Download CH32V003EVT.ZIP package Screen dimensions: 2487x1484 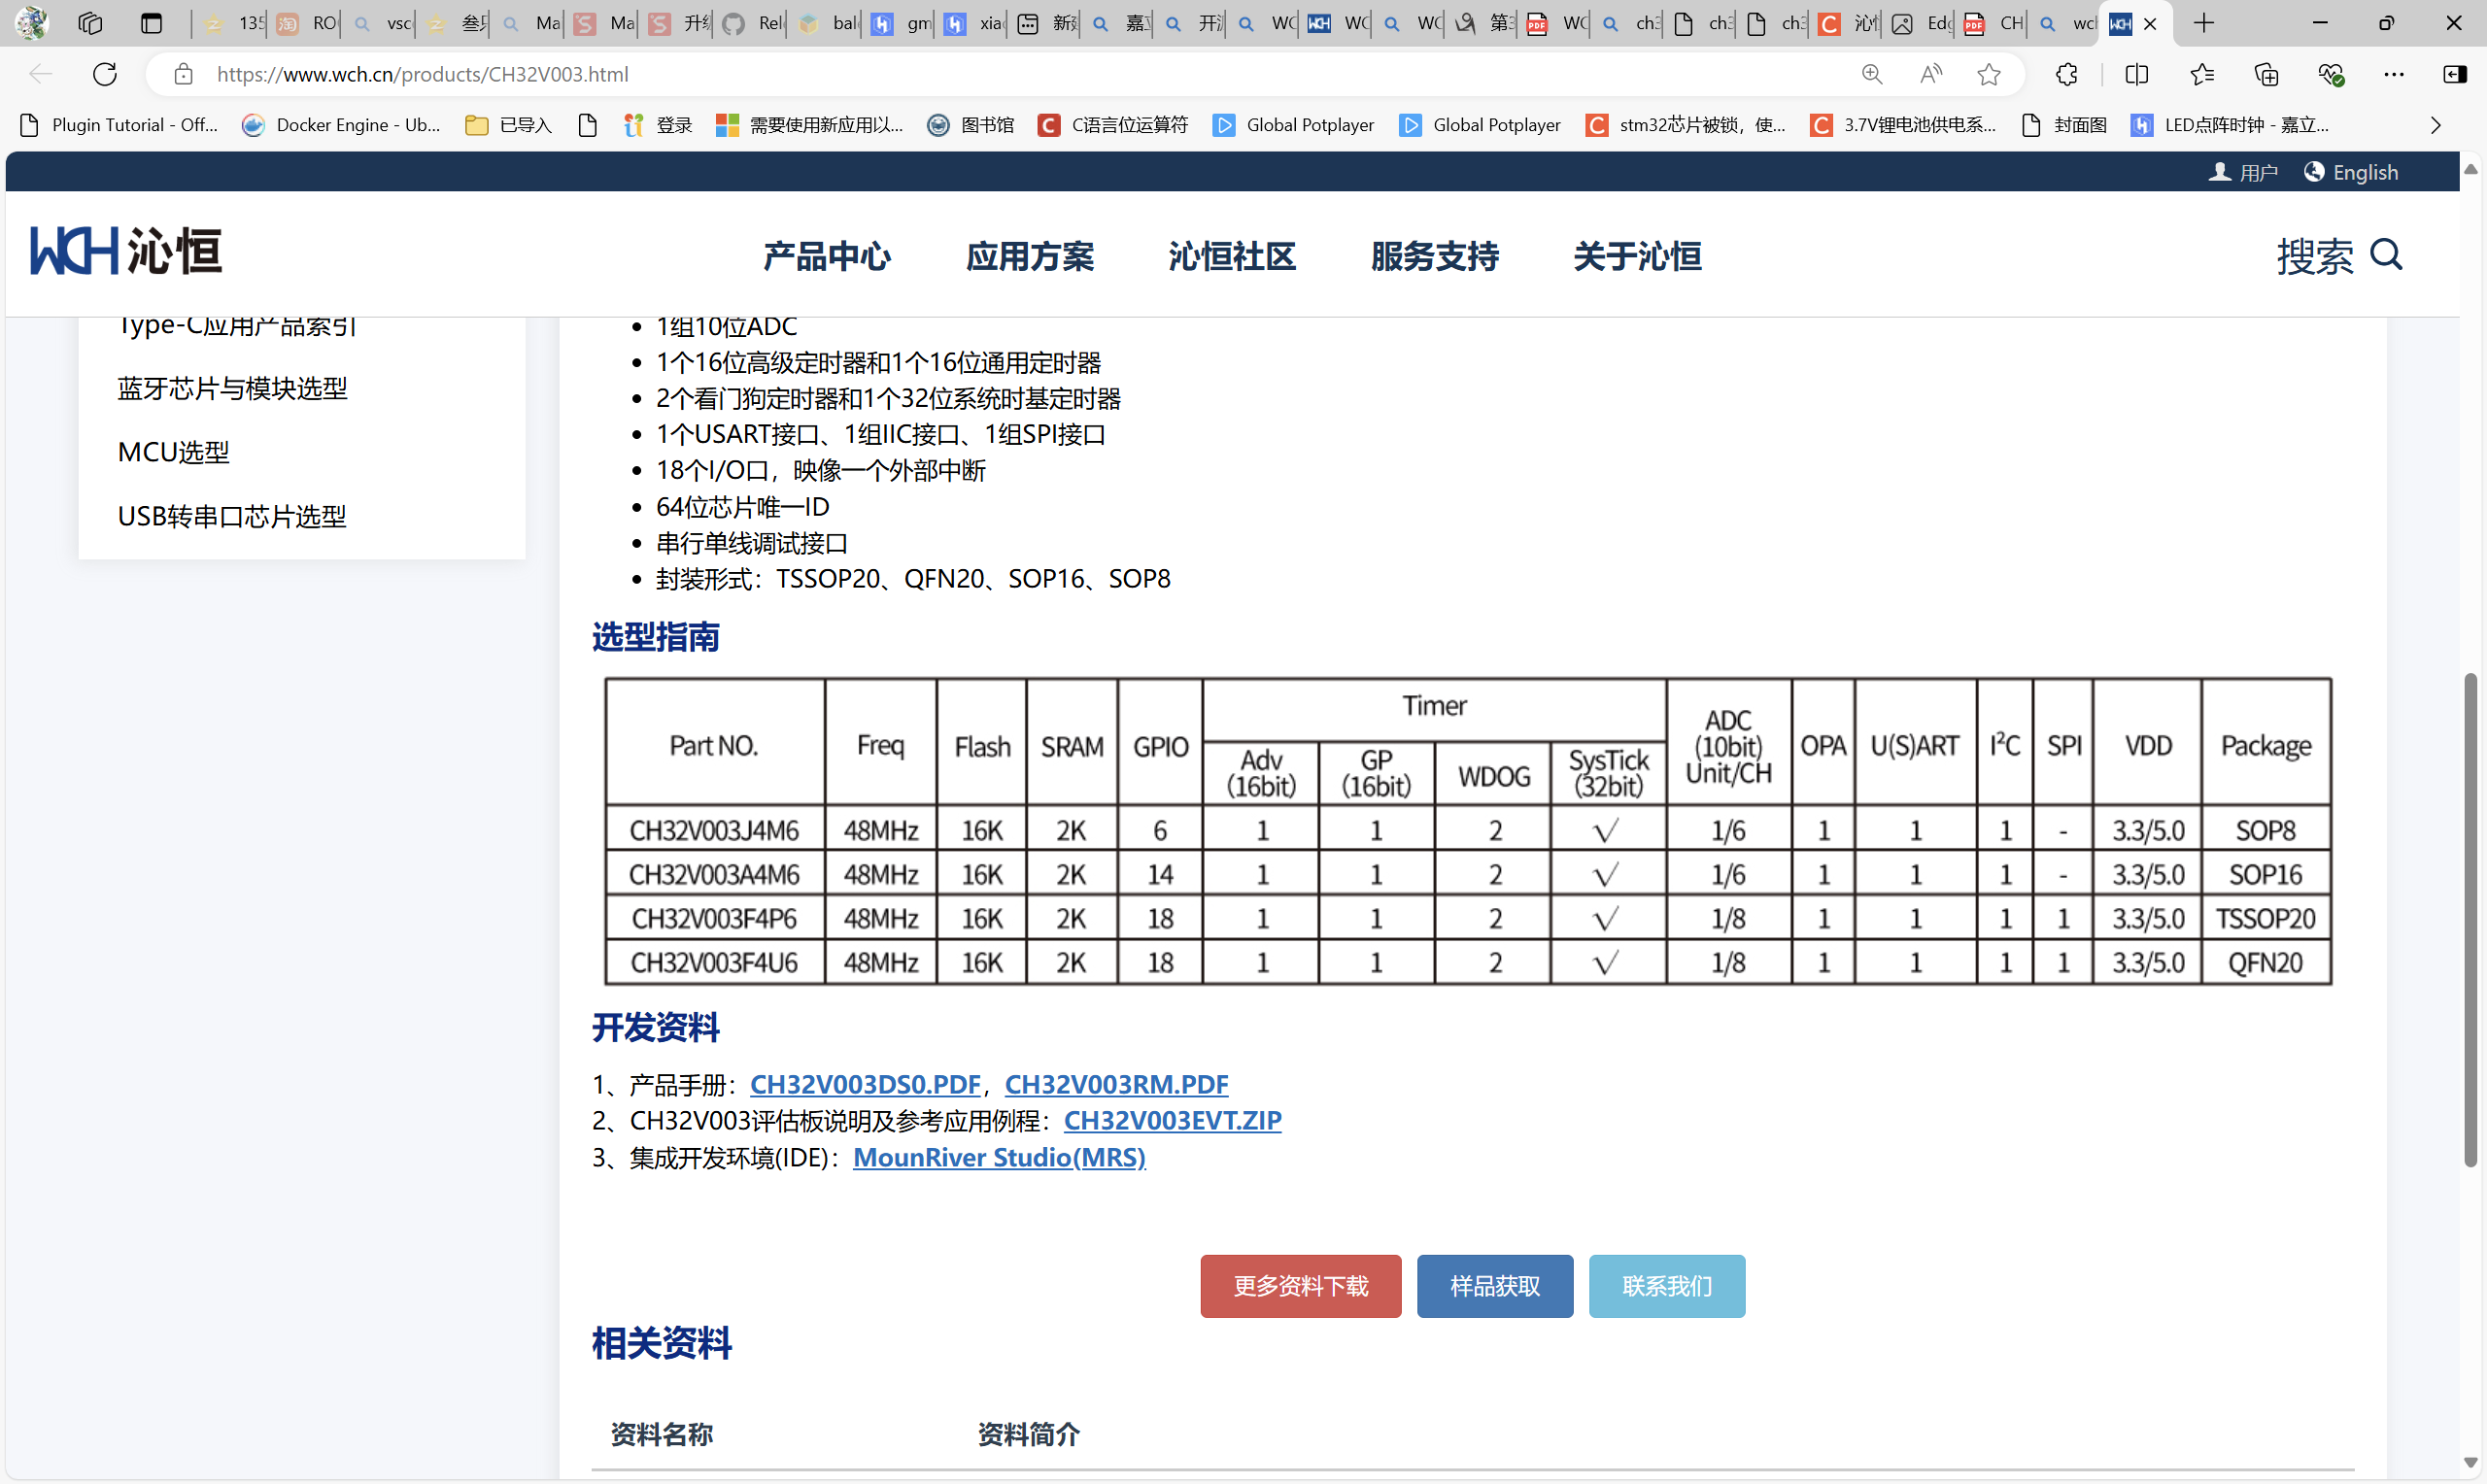pos(1172,1120)
